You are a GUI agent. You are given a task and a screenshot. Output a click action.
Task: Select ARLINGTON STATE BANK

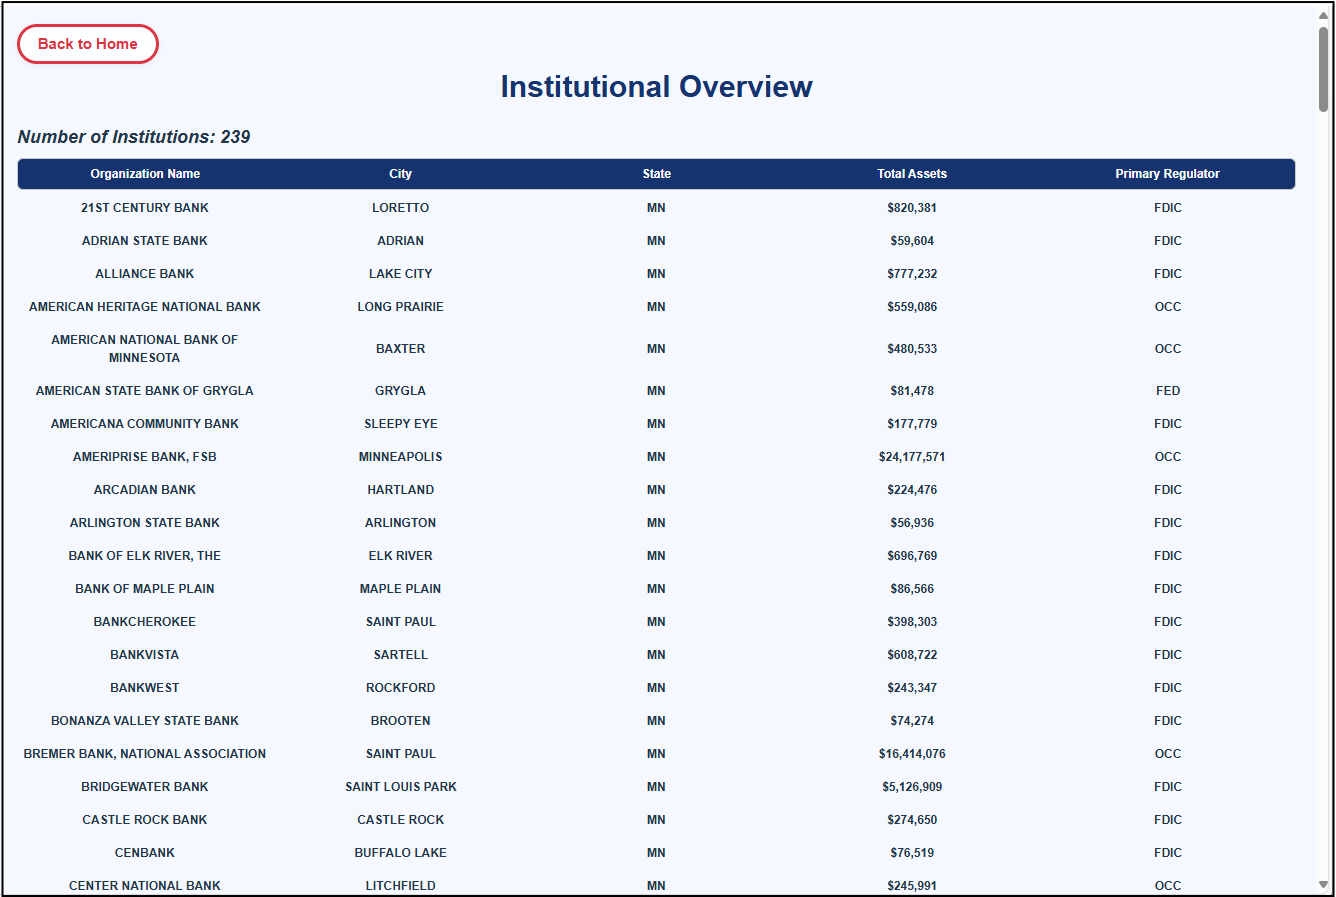[145, 523]
